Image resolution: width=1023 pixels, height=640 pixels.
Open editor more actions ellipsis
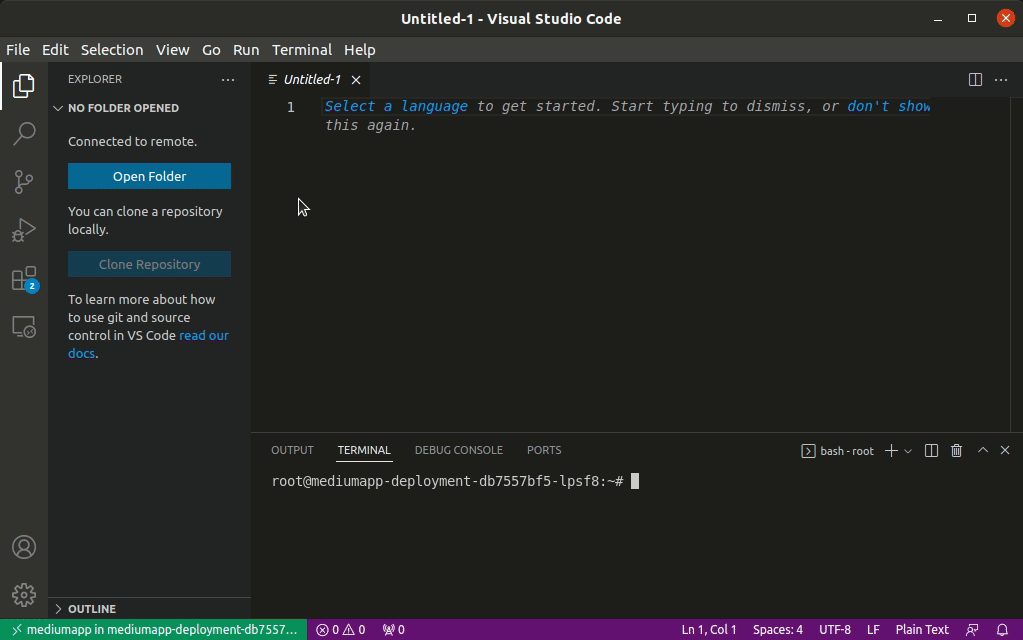coord(1001,80)
